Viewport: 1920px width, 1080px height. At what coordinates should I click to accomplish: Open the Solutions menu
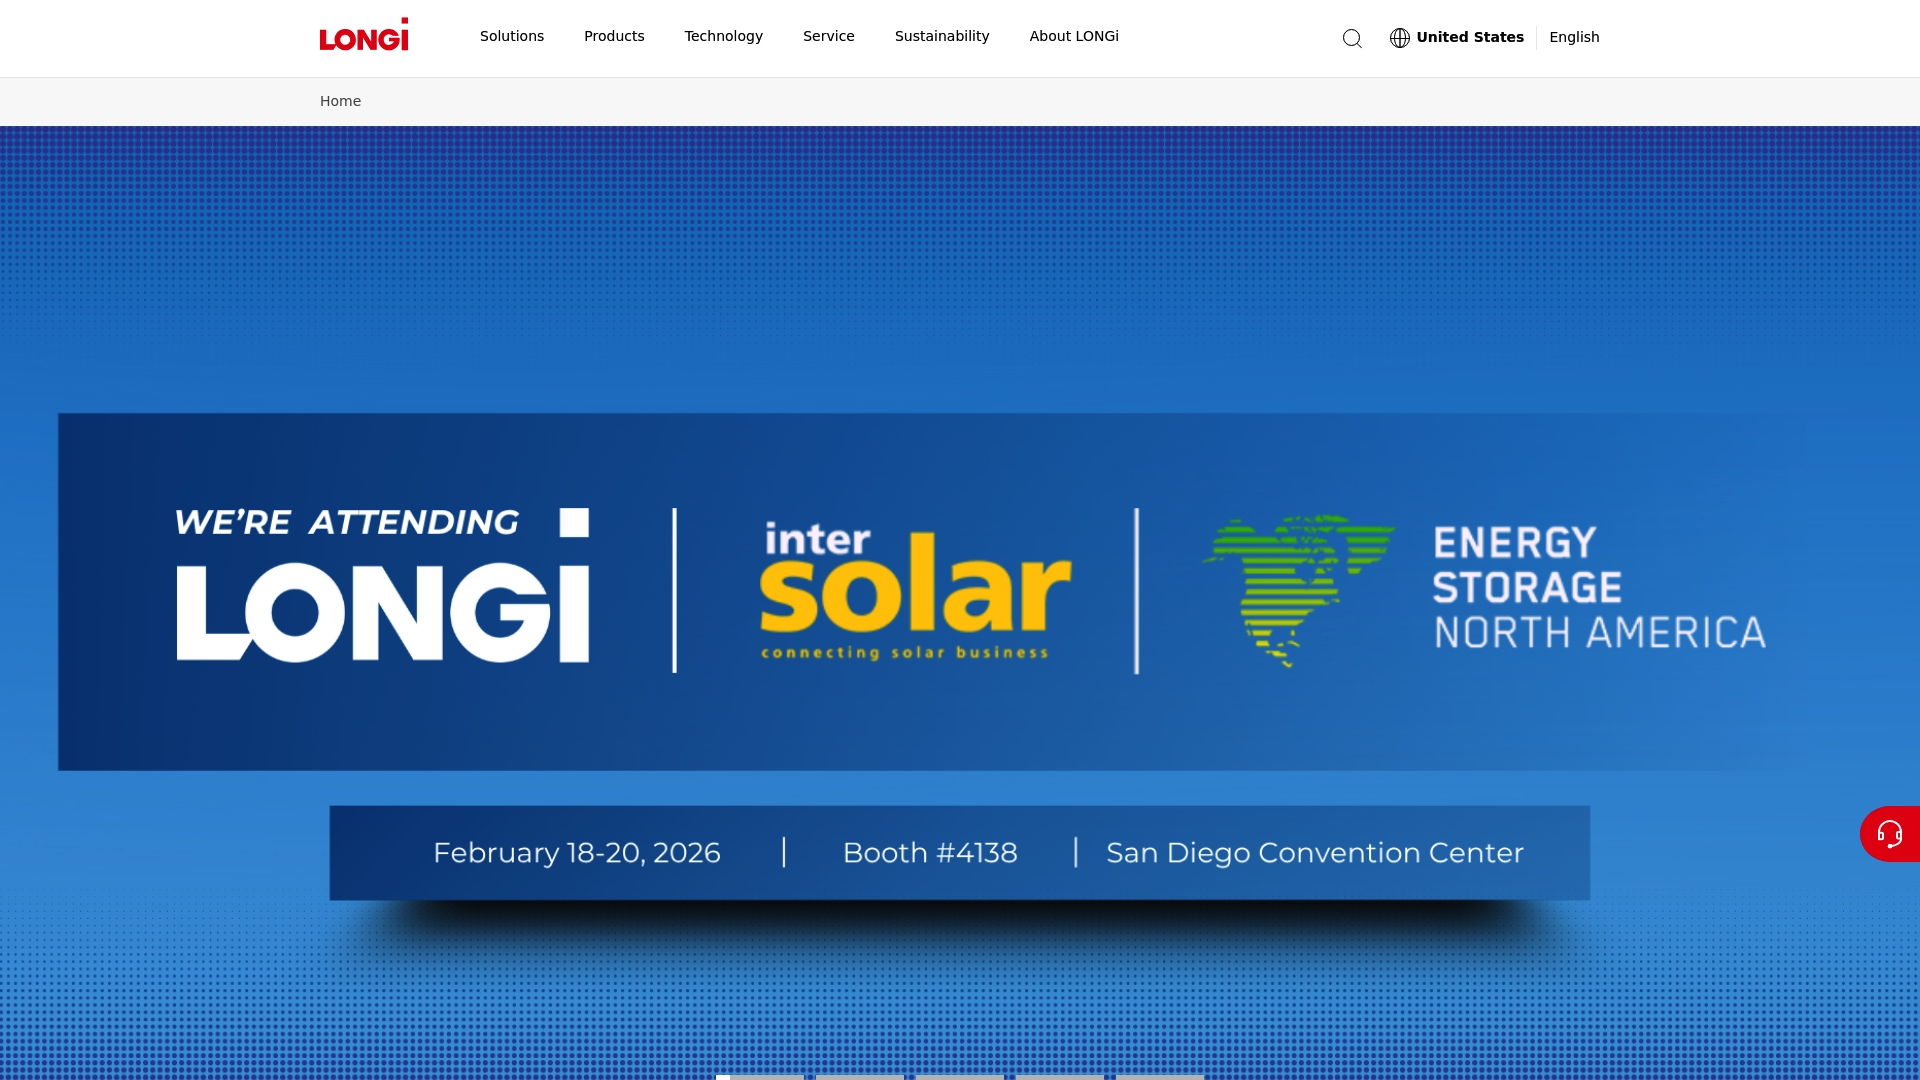click(x=512, y=36)
